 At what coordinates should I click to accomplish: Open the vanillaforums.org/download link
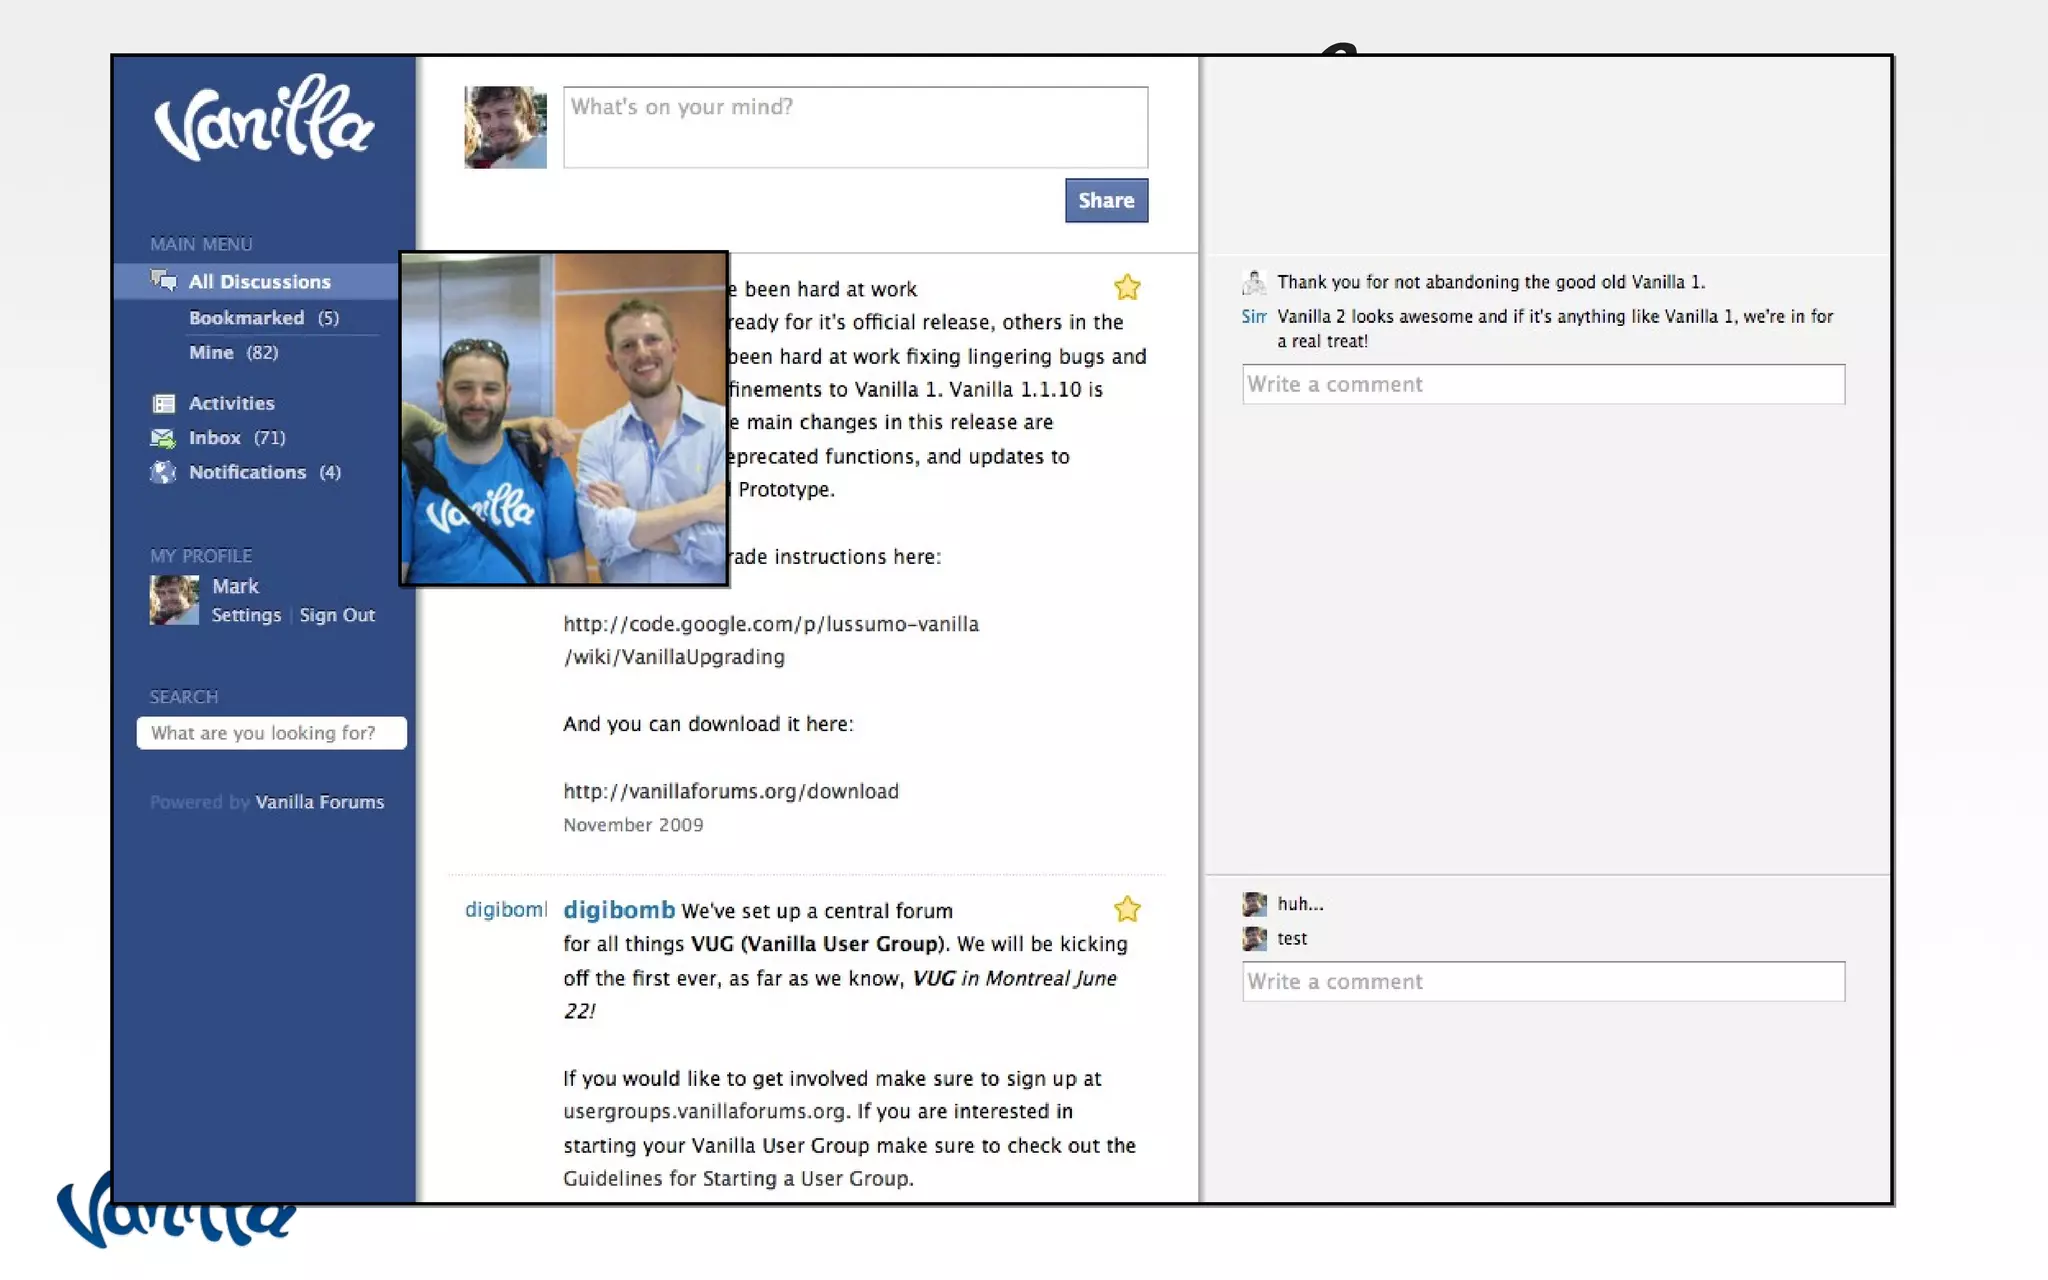pyautogui.click(x=730, y=791)
